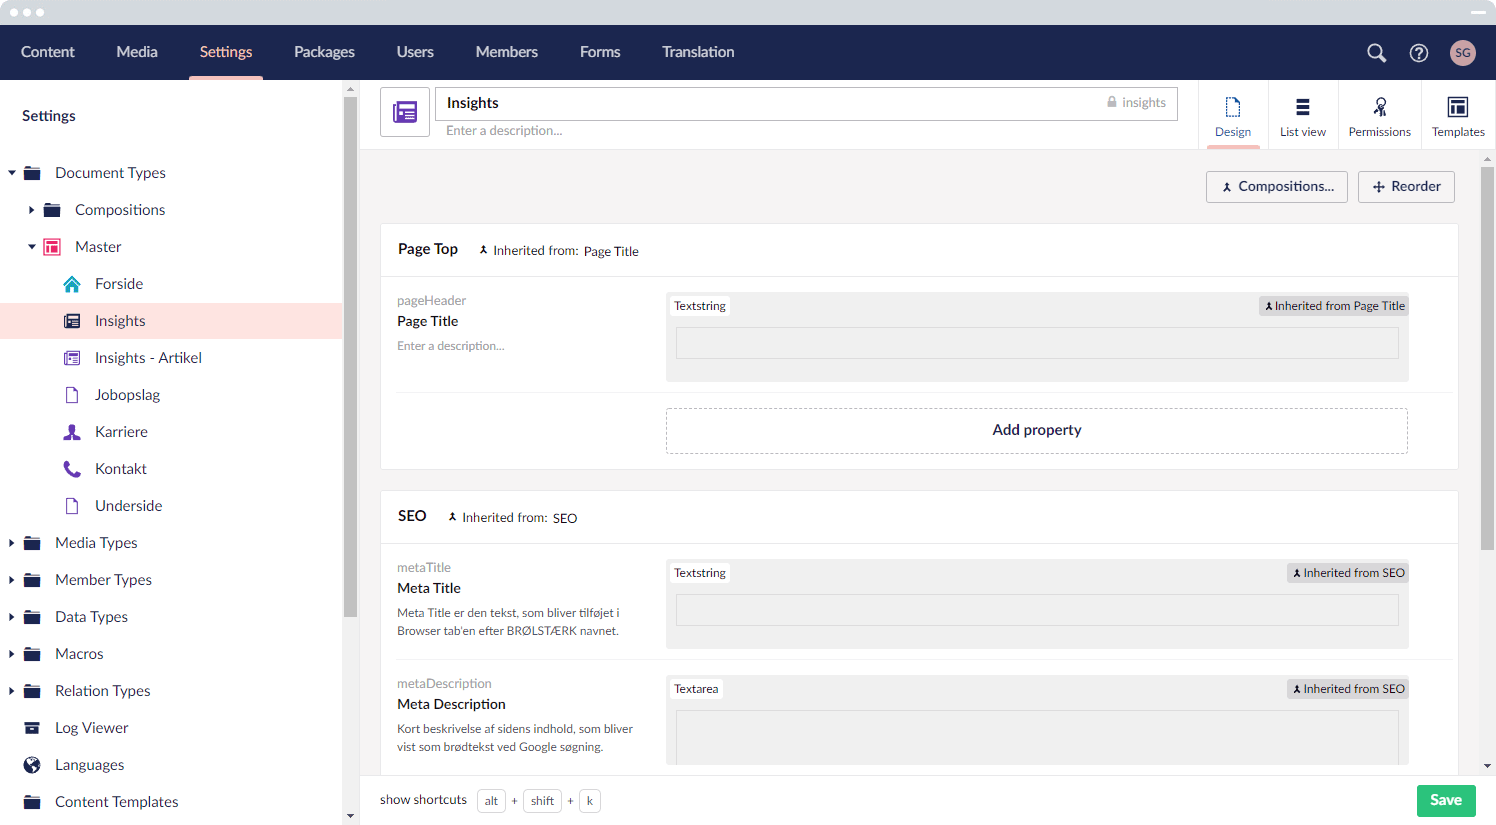Open Permissions via the key icon
Image resolution: width=1496 pixels, height=825 pixels.
tap(1379, 105)
